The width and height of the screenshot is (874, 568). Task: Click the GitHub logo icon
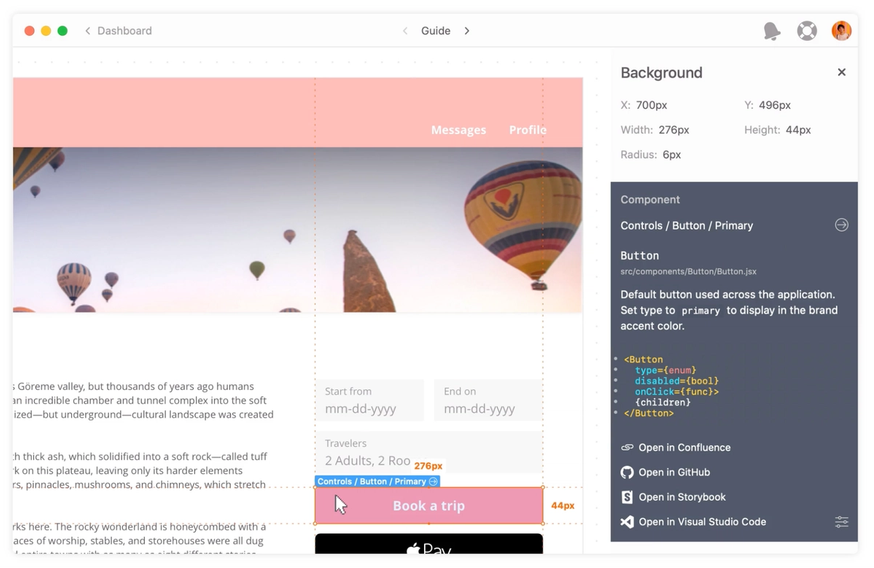click(627, 472)
